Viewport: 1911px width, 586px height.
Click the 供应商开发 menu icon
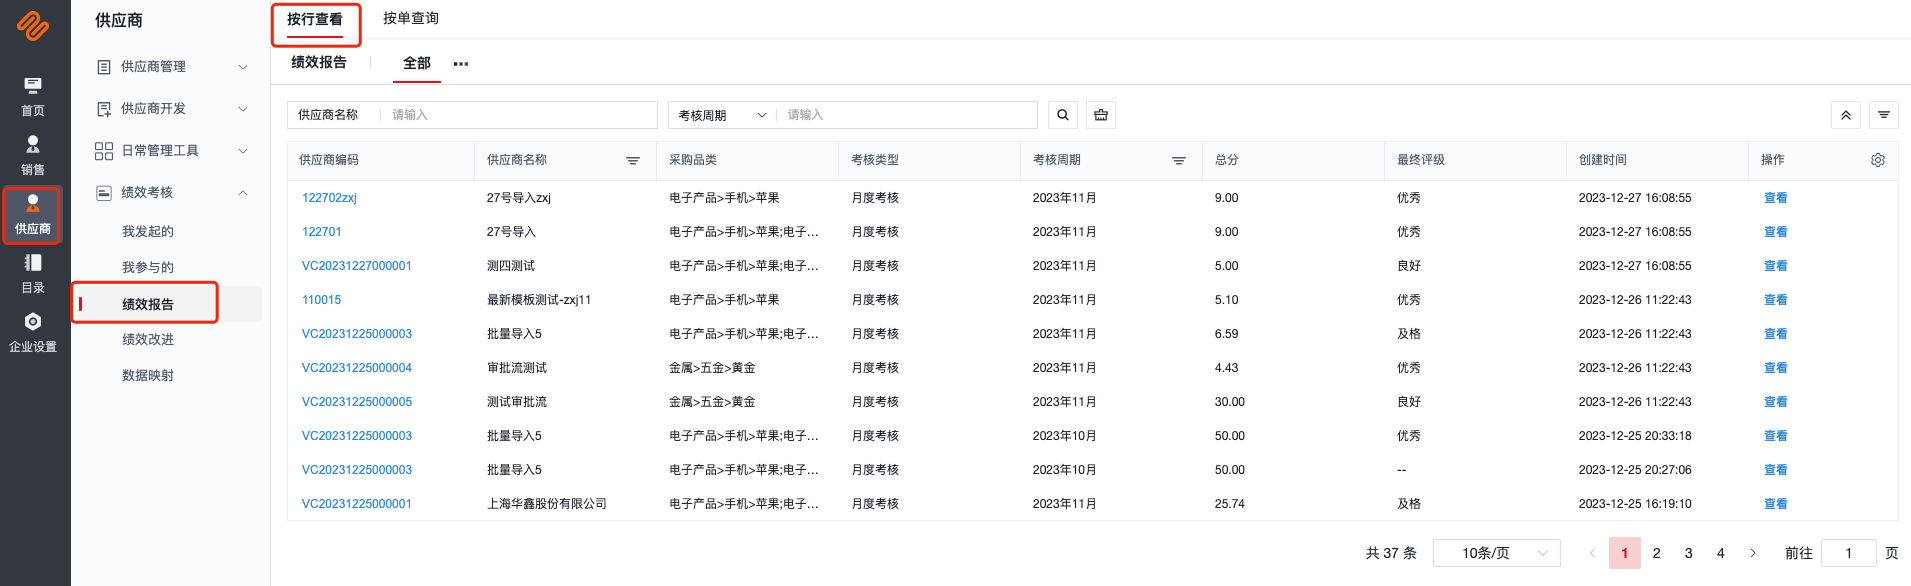tap(104, 109)
